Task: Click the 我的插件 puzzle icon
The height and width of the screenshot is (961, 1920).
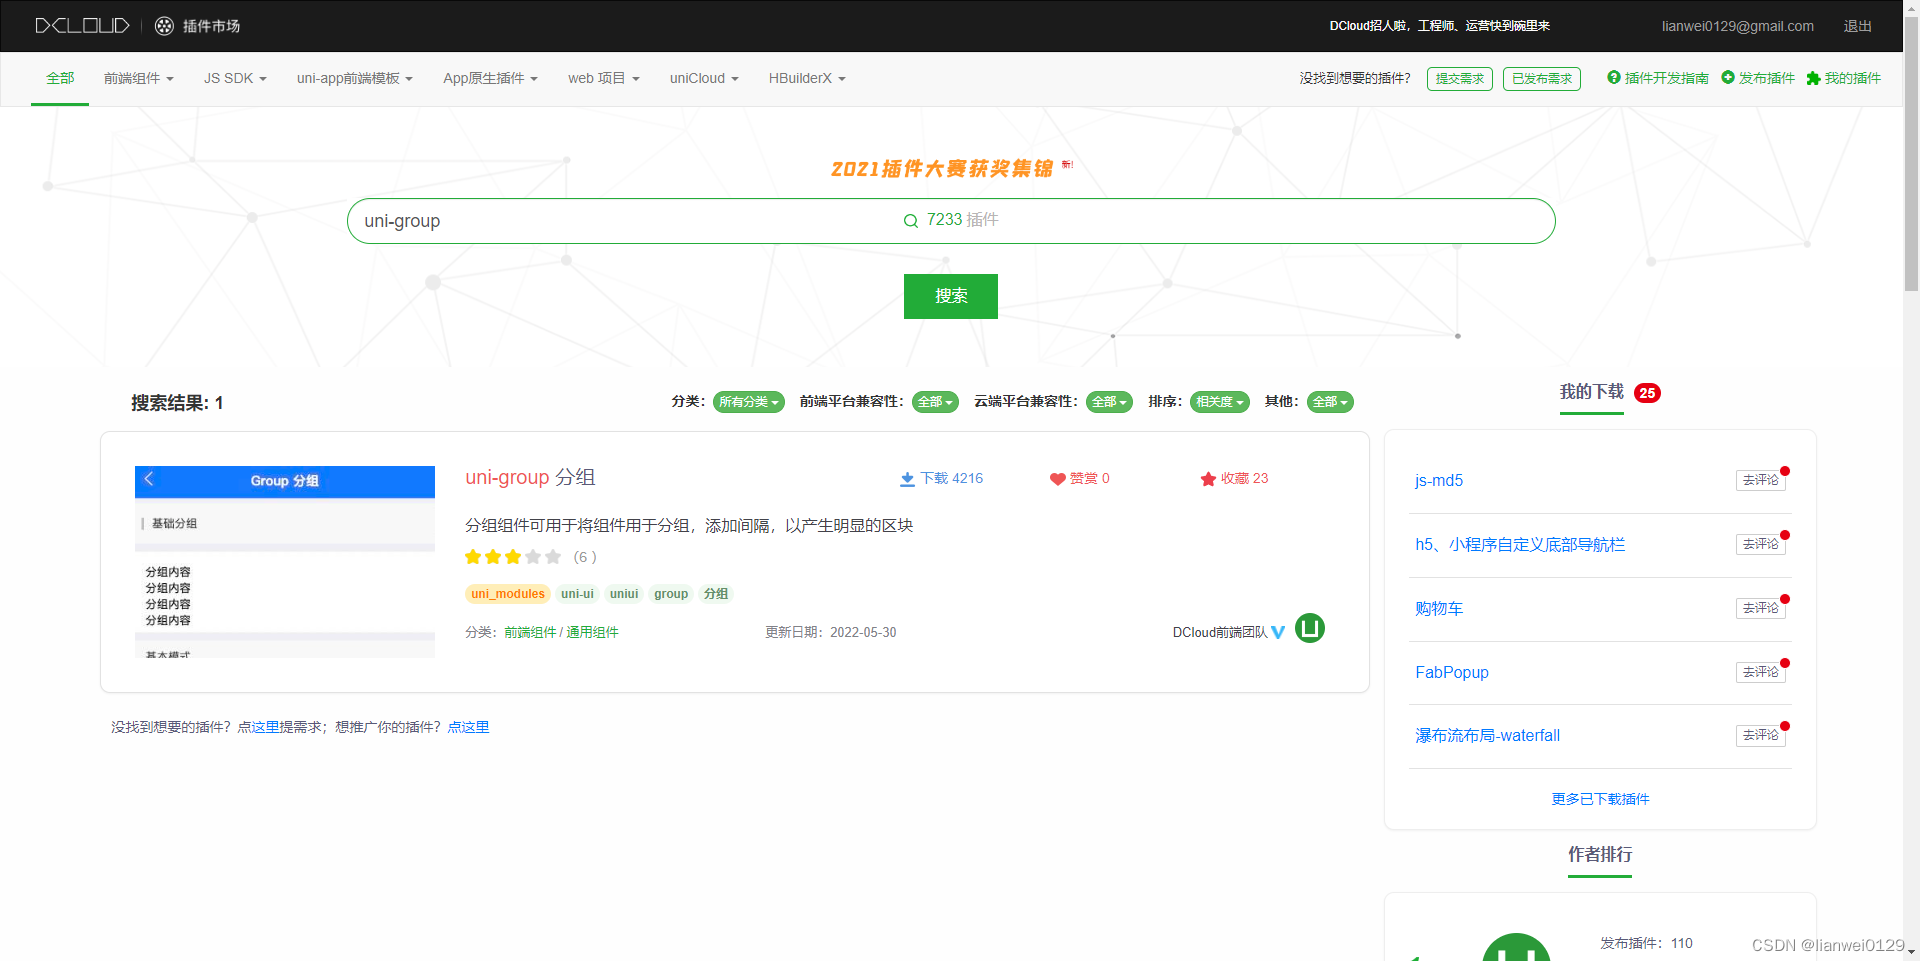Action: click(x=1813, y=78)
